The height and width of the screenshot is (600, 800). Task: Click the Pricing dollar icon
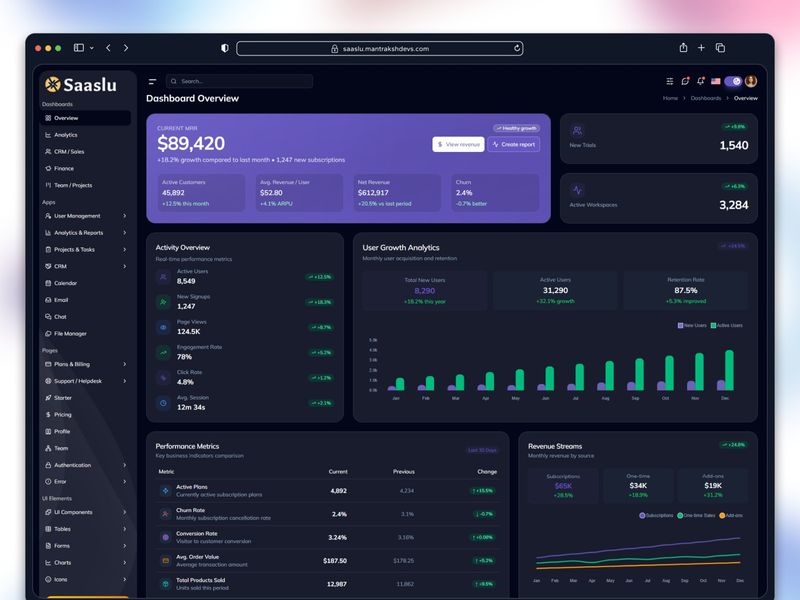48,415
